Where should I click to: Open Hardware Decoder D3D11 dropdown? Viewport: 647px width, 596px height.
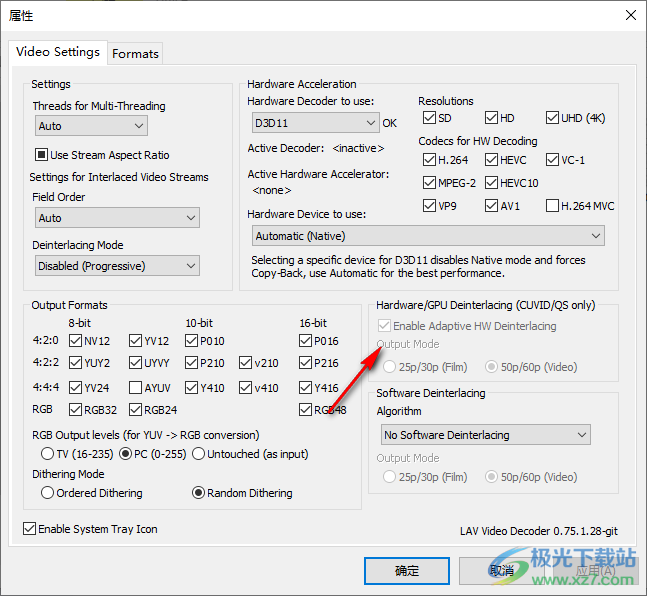click(x=315, y=123)
